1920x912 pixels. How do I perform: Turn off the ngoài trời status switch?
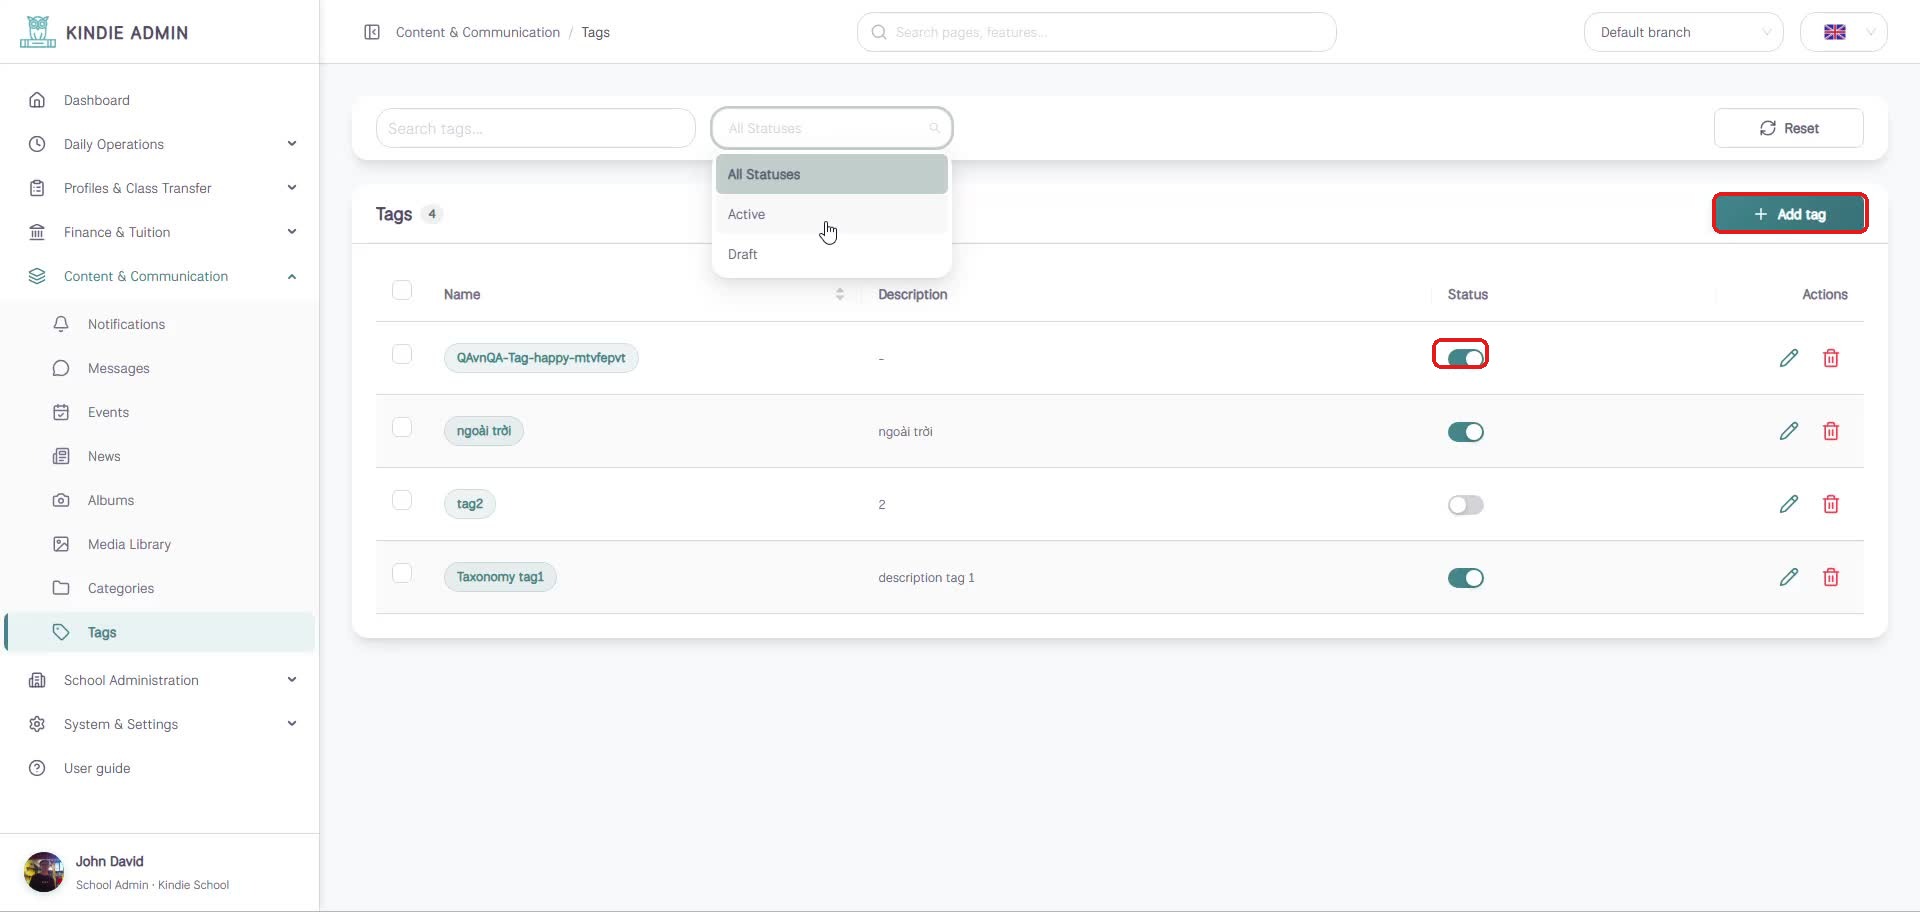pos(1465,432)
